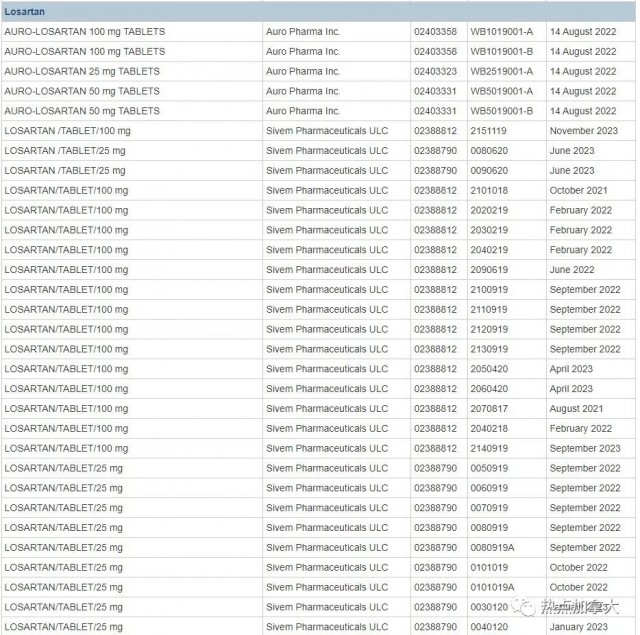This screenshot has height=635, width=640.
Task: Select lot number 2090619
Action: point(489,270)
